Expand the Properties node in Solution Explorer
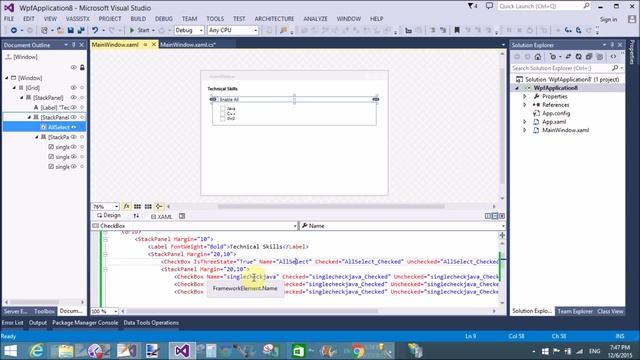640x360 pixels. pos(525,97)
